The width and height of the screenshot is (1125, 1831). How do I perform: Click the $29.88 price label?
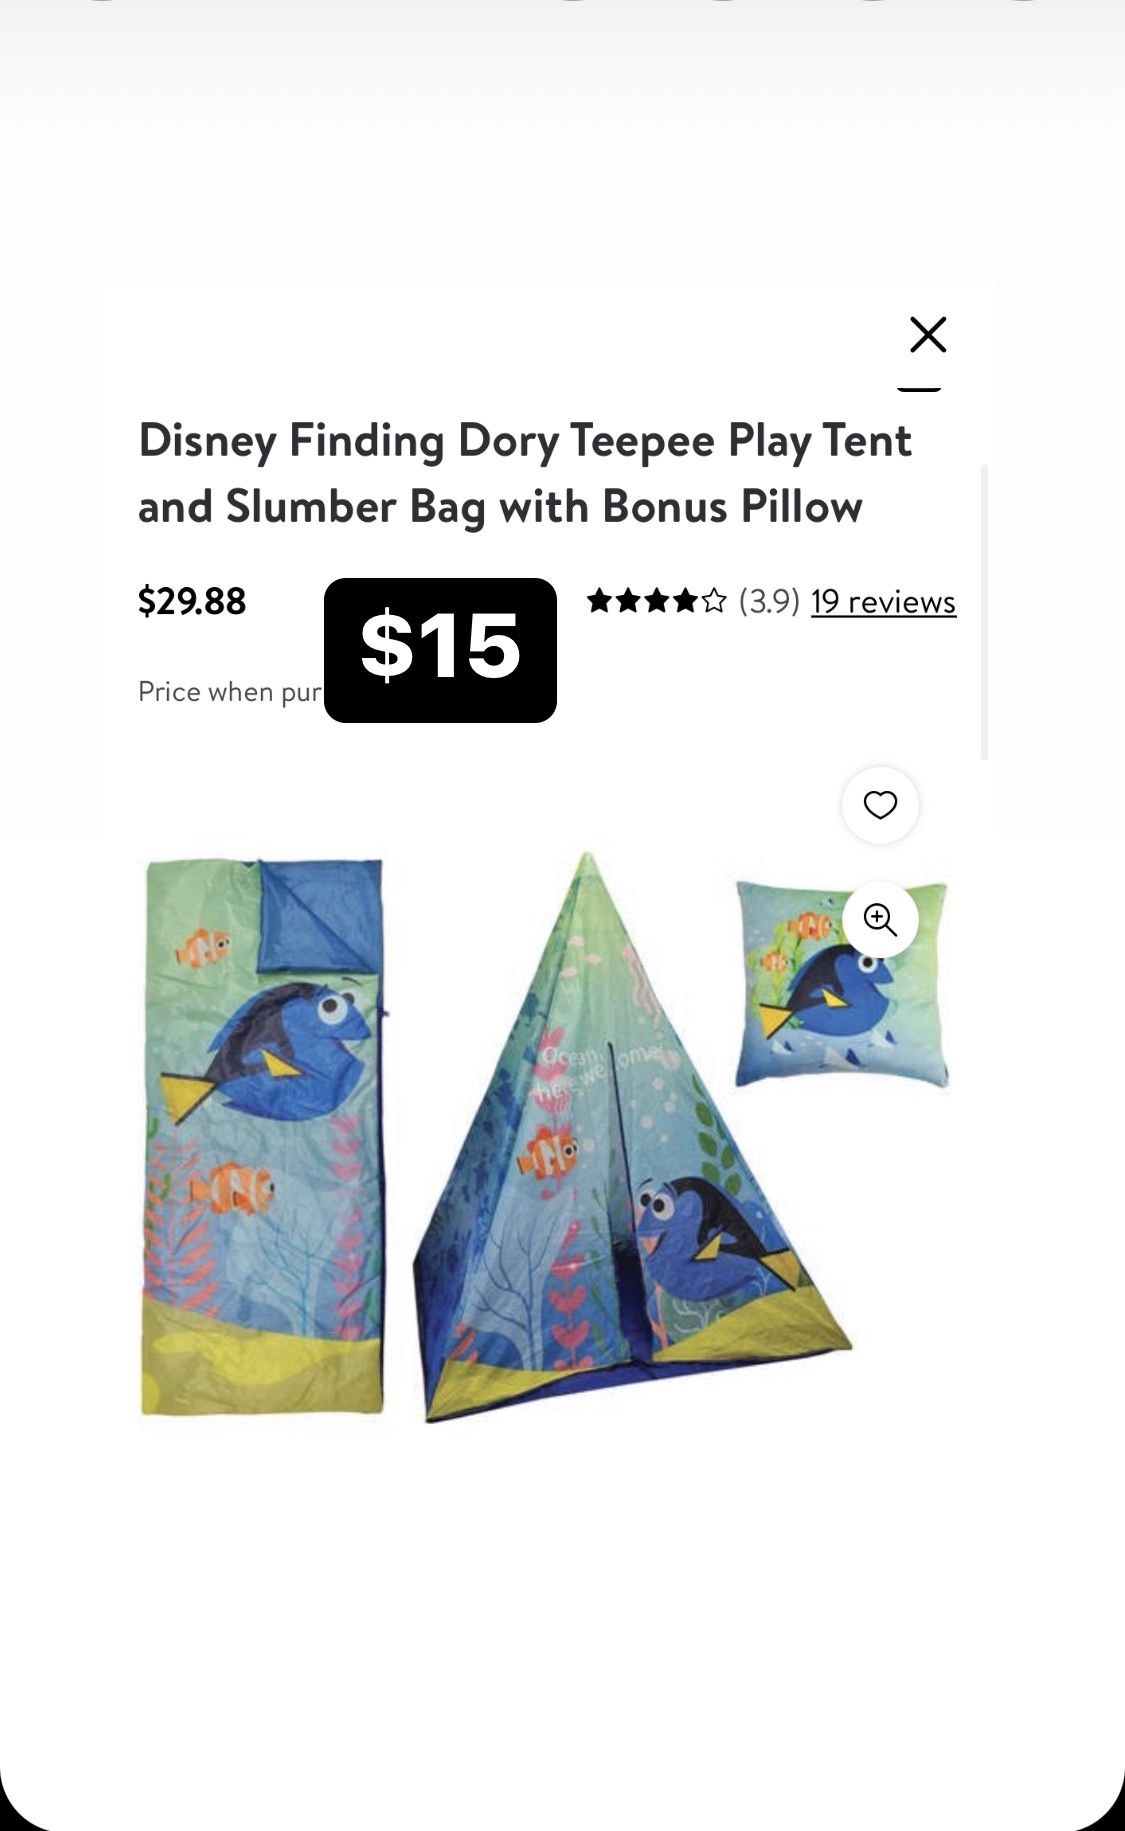click(x=192, y=601)
